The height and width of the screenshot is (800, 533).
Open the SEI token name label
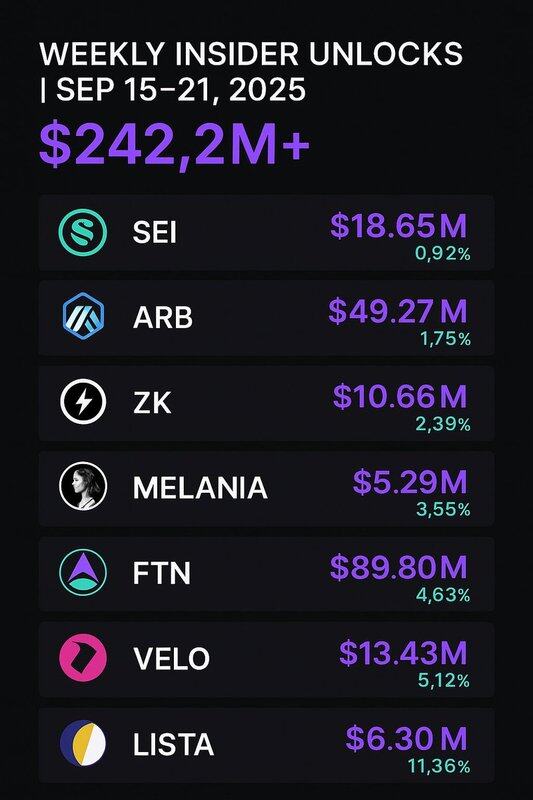pyautogui.click(x=155, y=233)
